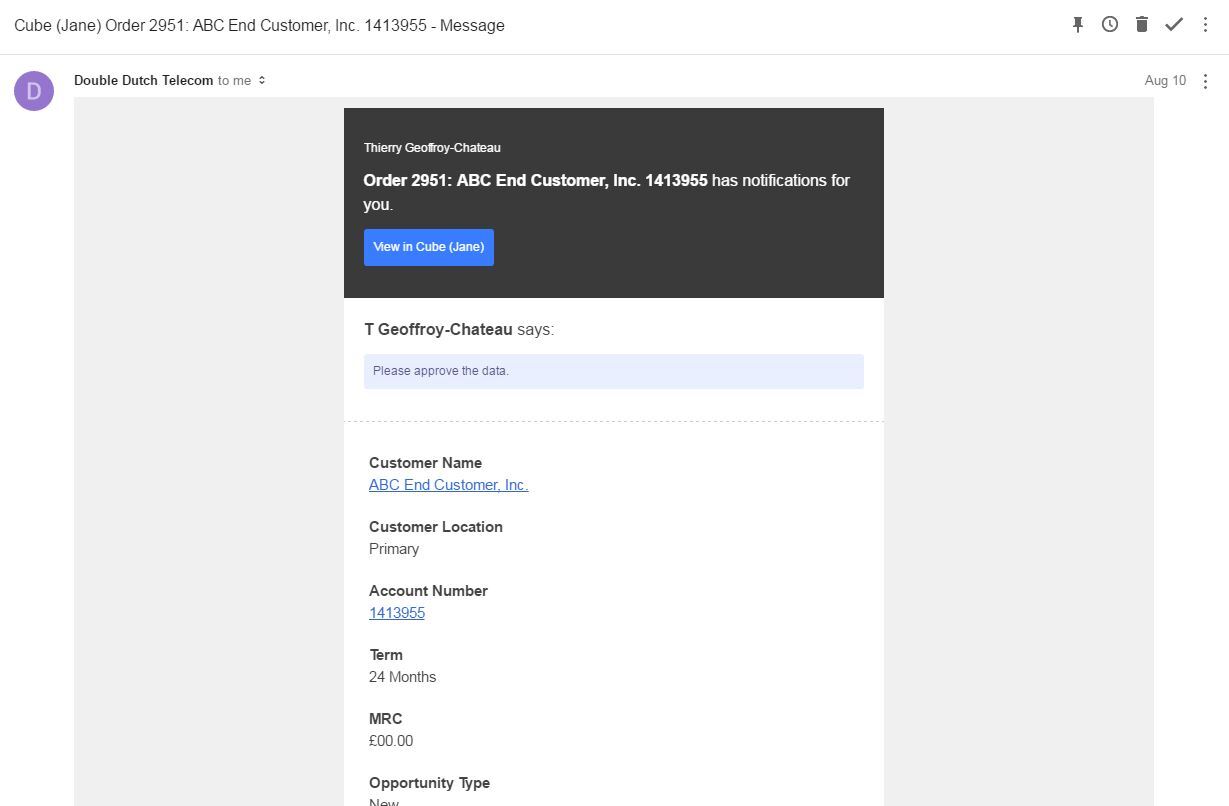Click the Account Number field label
This screenshot has height=806, width=1229.
[428, 591]
